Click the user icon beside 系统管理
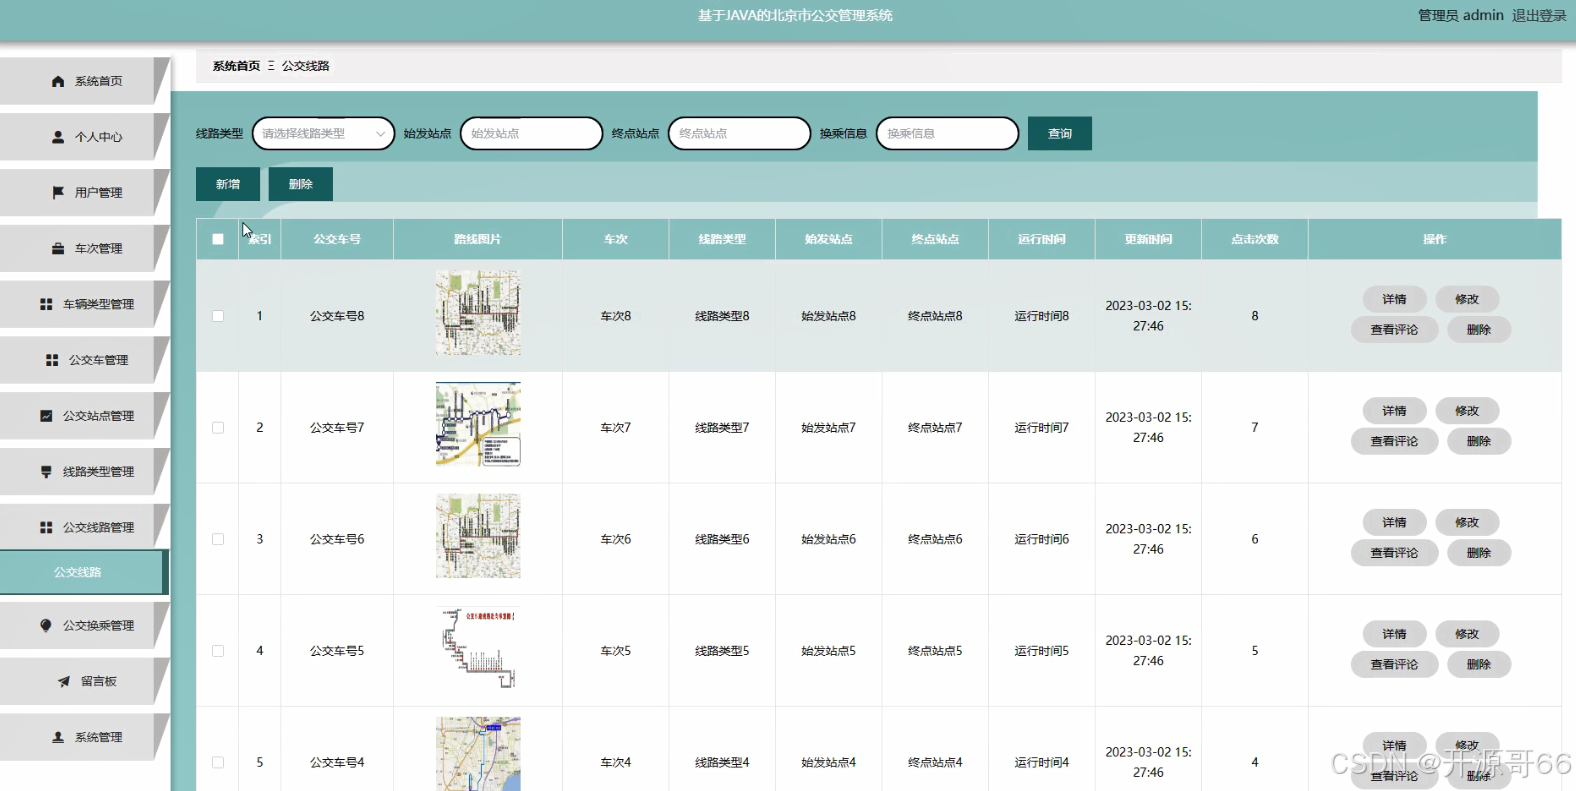 [58, 737]
